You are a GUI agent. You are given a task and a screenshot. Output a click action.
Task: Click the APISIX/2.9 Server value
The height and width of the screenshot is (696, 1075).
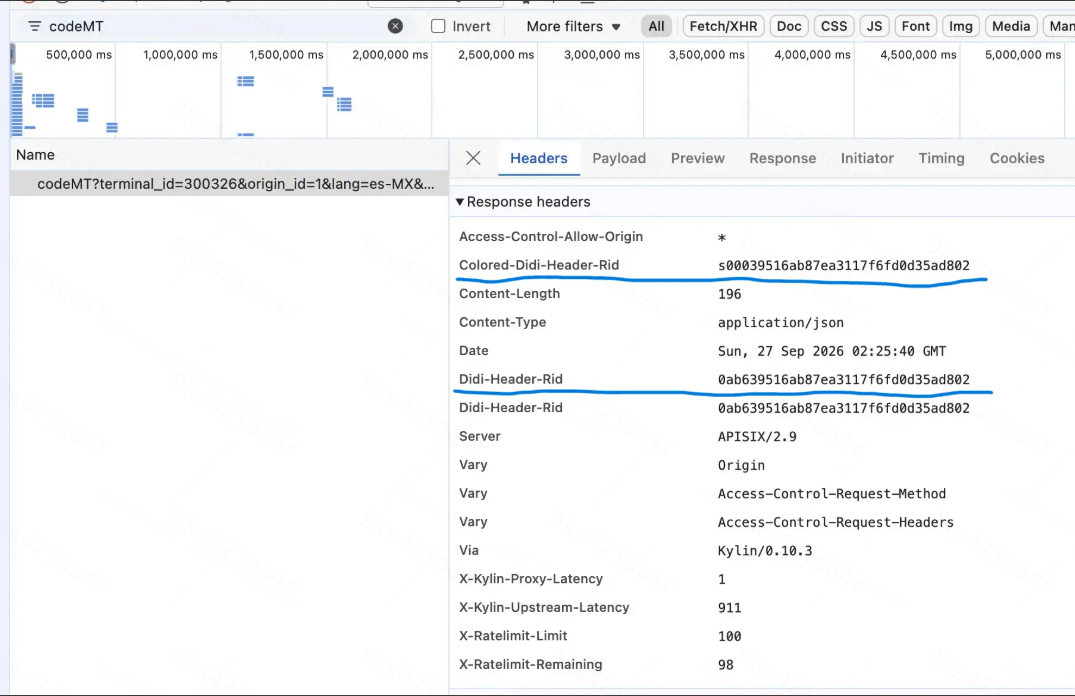(757, 437)
